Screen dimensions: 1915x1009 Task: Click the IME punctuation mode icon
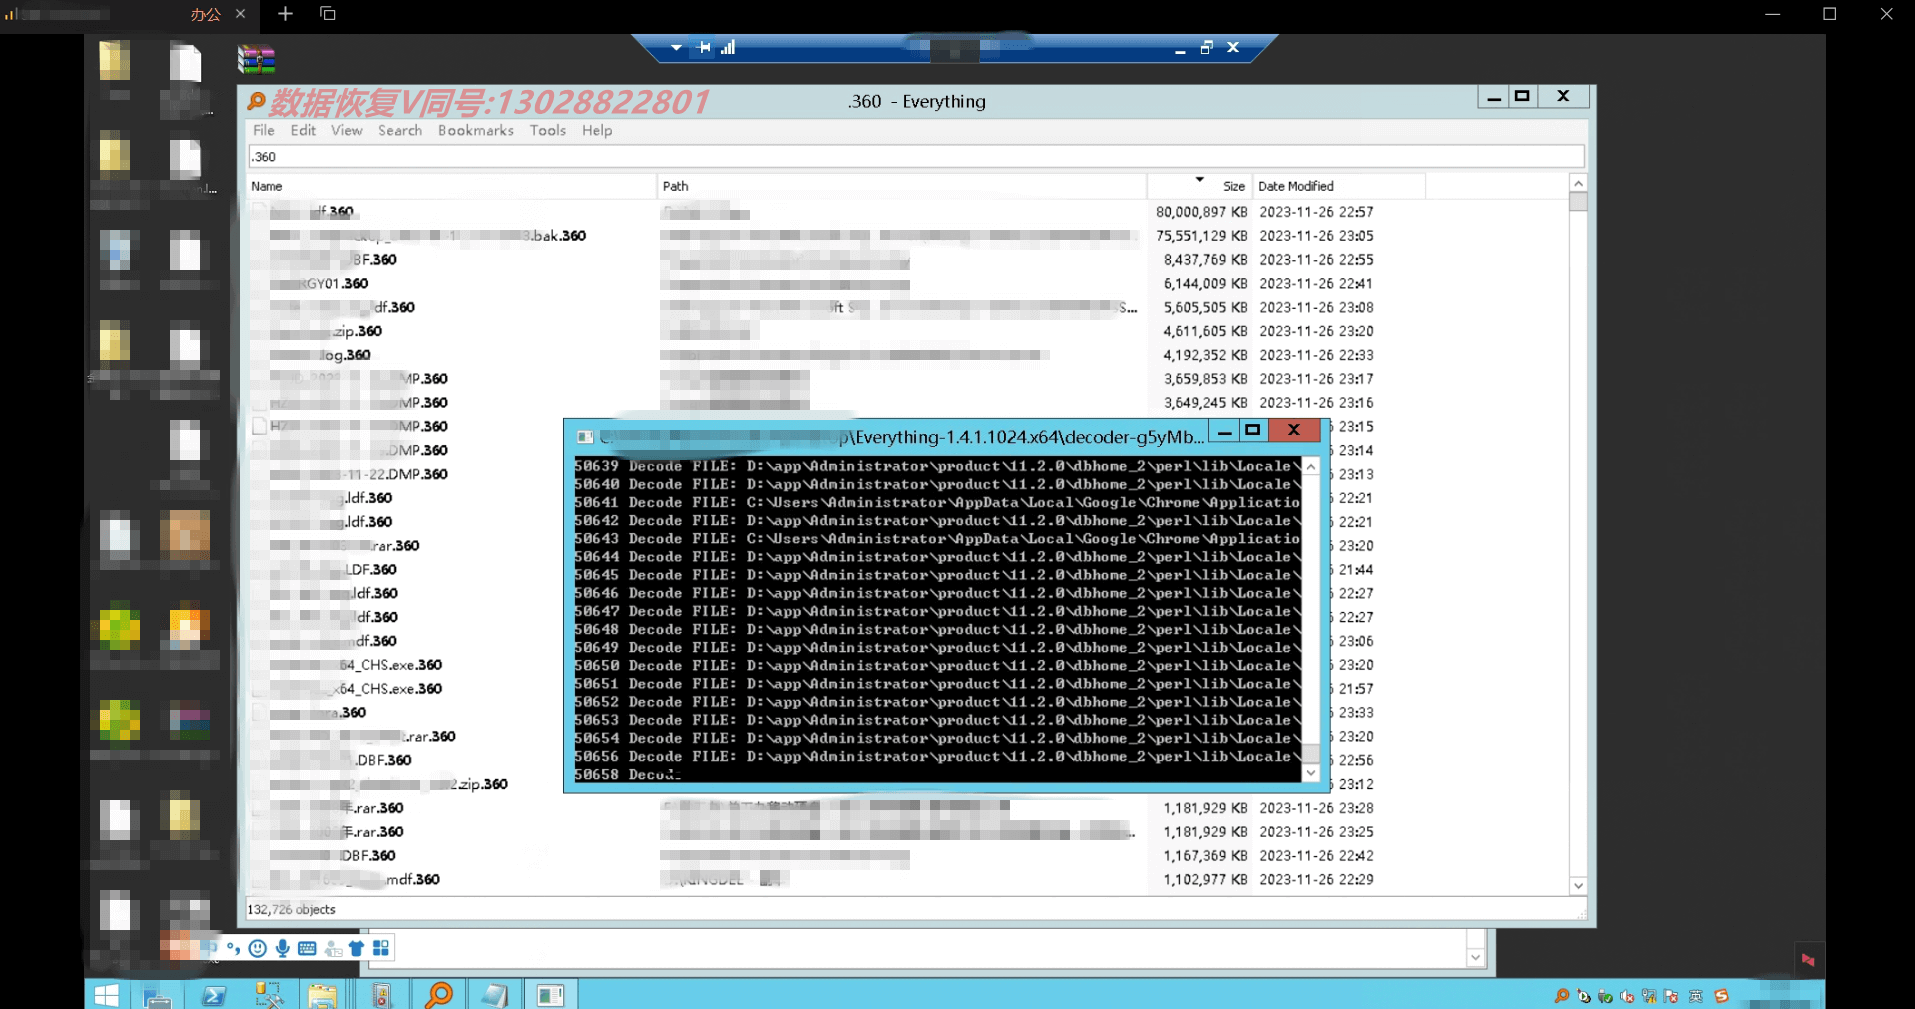point(233,948)
